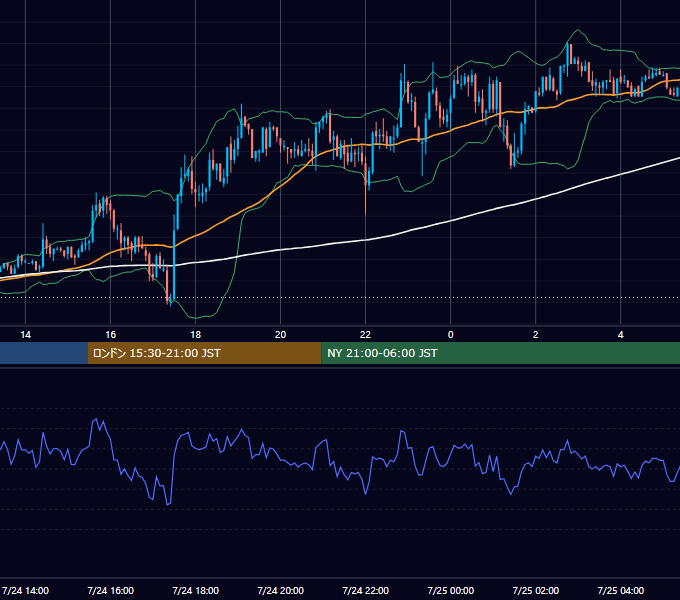
Task: Click the 7/24 14:00 time label
Action: (26, 590)
